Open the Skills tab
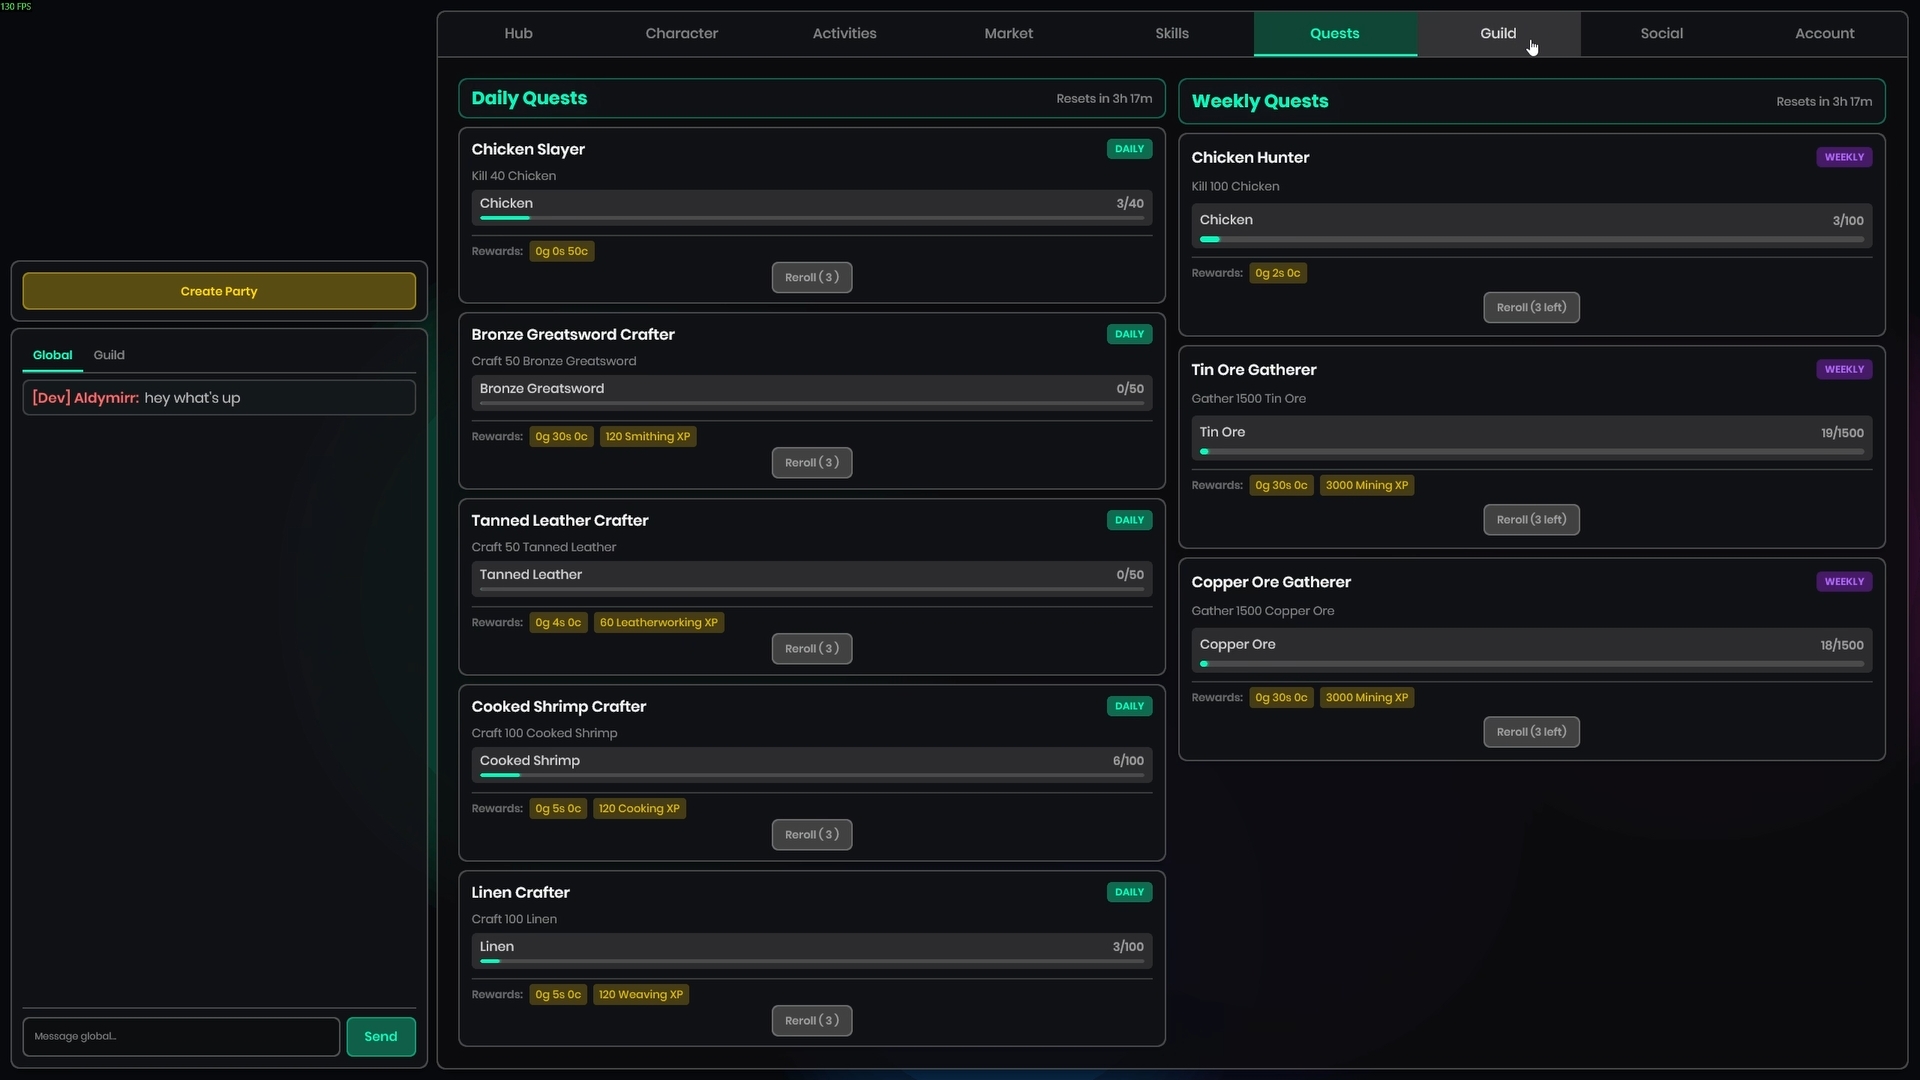Viewport: 1920px width, 1080px height. [1171, 33]
